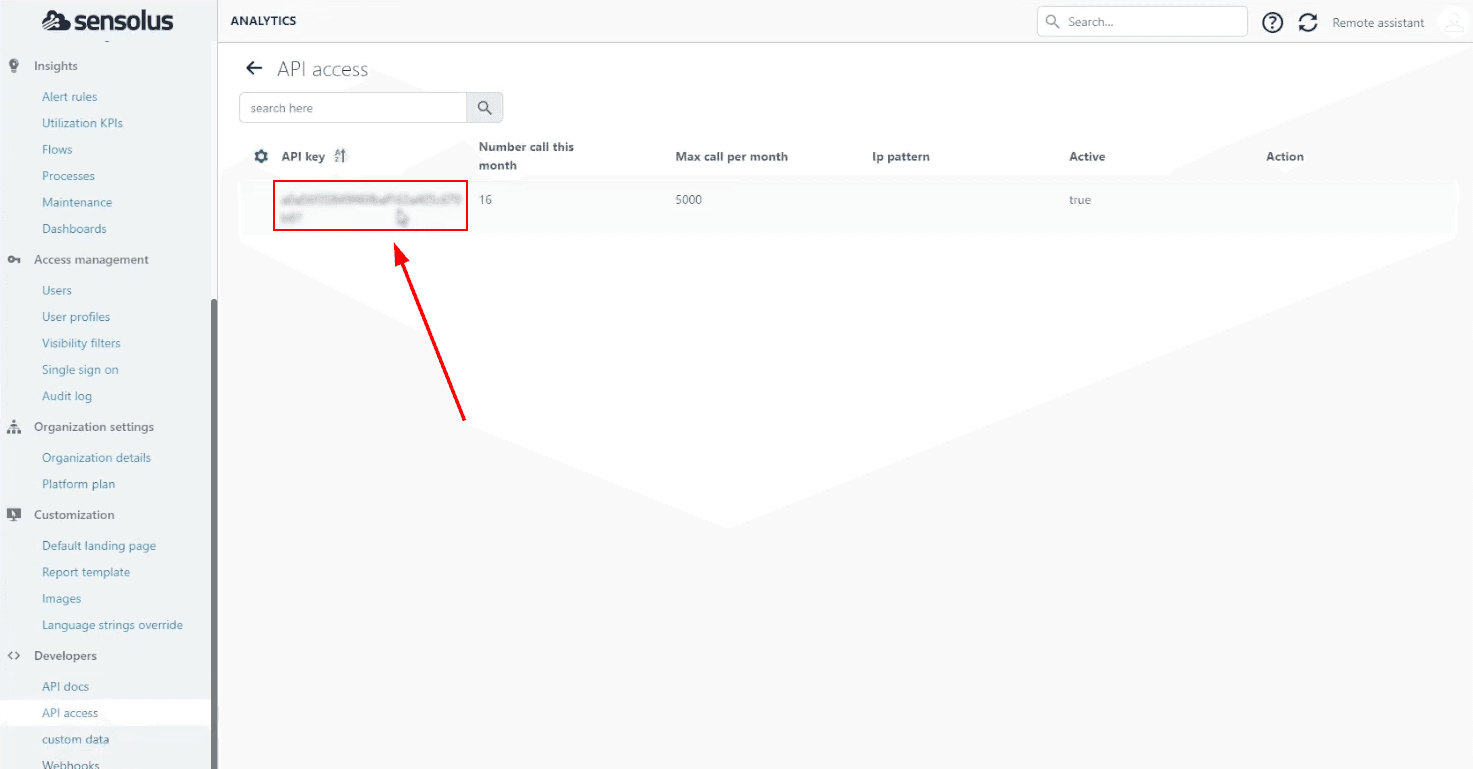Click the Active column header

coord(1087,157)
